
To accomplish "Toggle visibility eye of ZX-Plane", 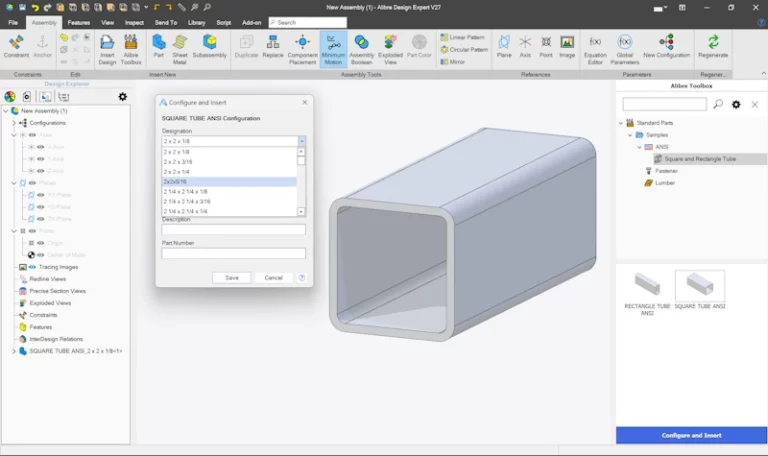I will (x=41, y=219).
